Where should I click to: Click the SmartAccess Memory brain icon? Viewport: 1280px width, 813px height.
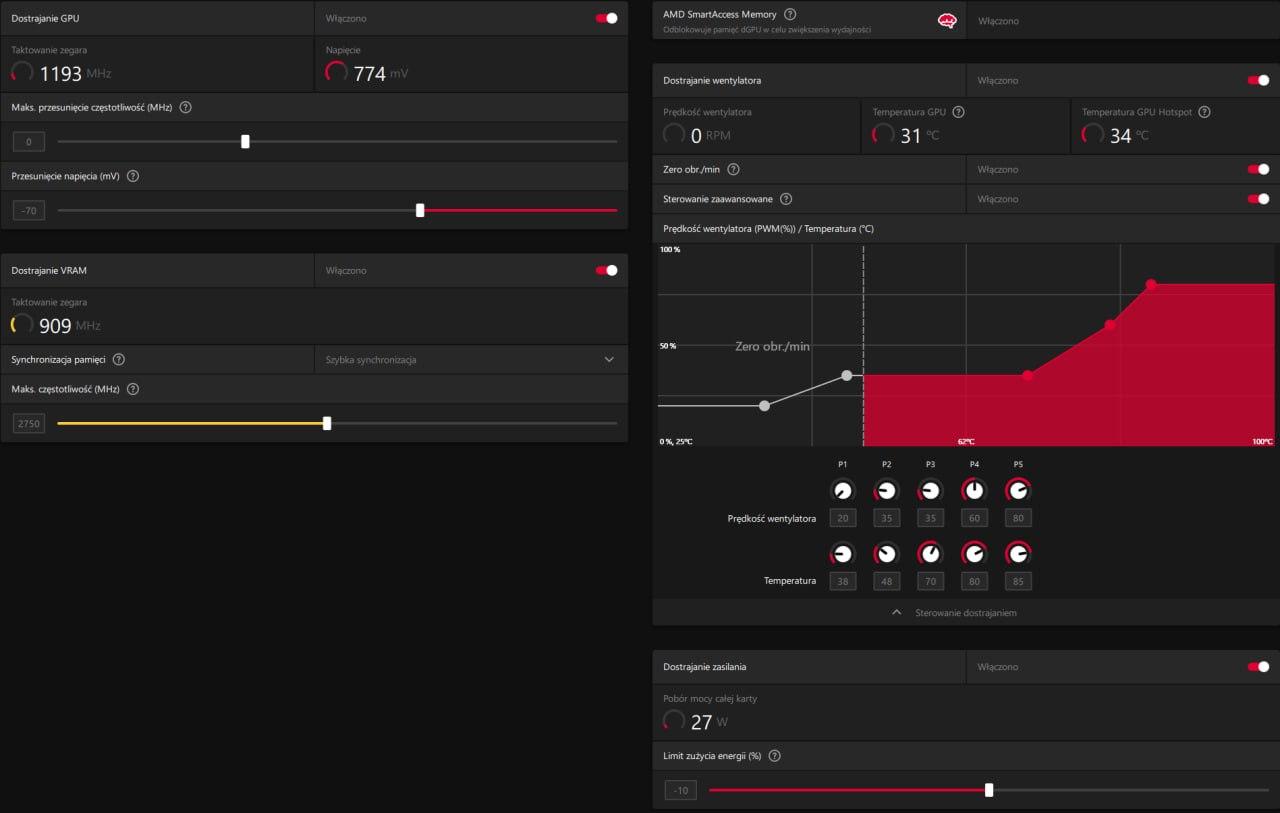(x=947, y=20)
